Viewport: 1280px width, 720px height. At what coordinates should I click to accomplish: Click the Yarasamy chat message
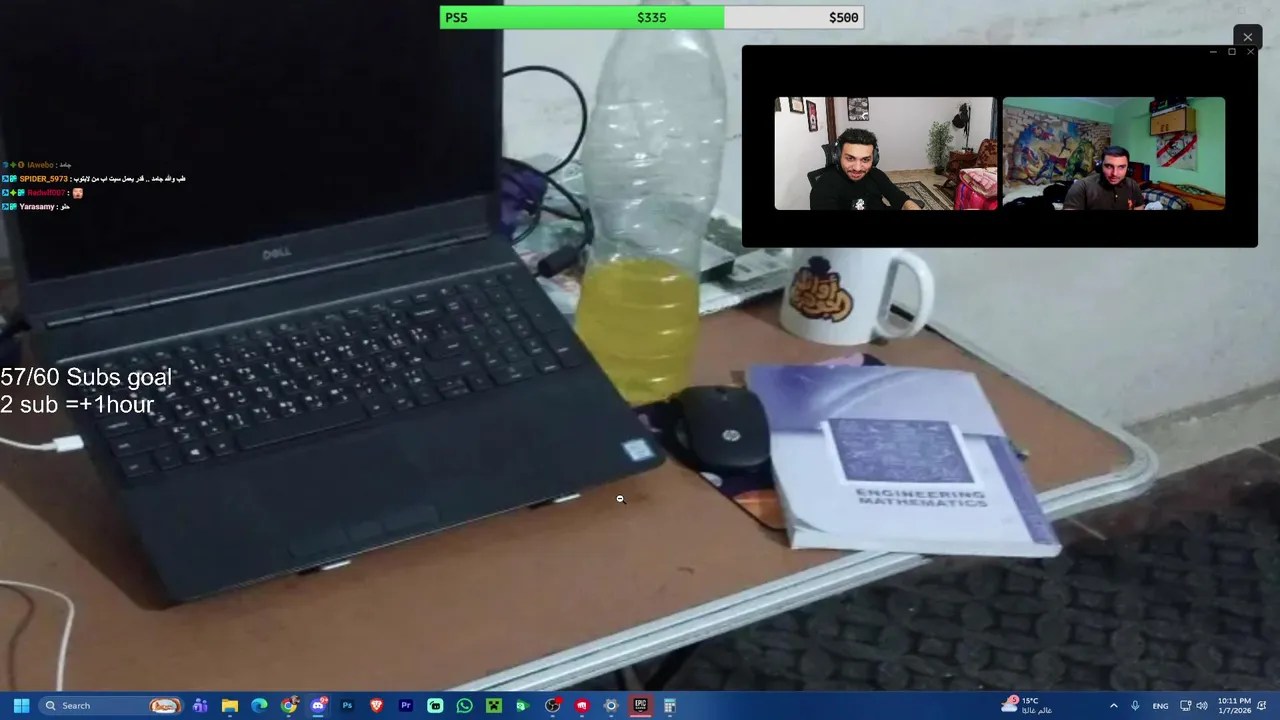point(36,207)
